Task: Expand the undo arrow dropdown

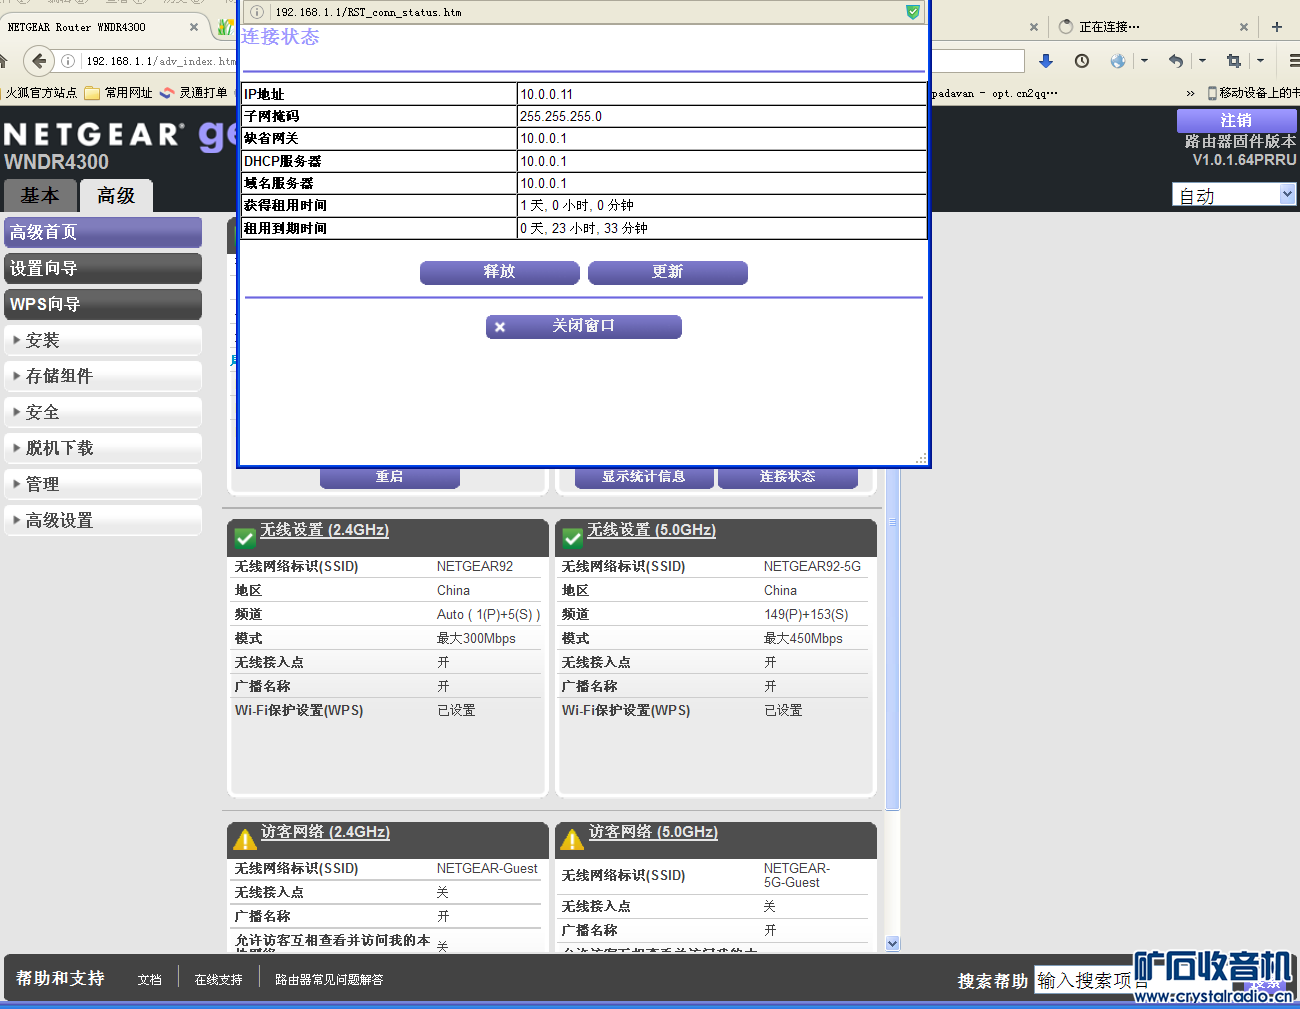Action: click(x=1202, y=61)
